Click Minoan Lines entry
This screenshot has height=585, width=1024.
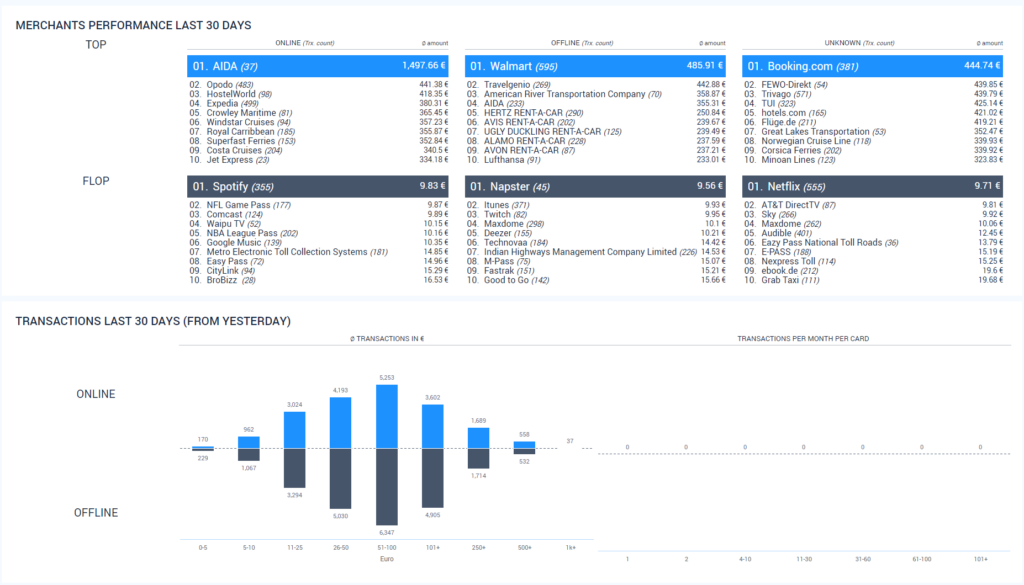click(872, 160)
